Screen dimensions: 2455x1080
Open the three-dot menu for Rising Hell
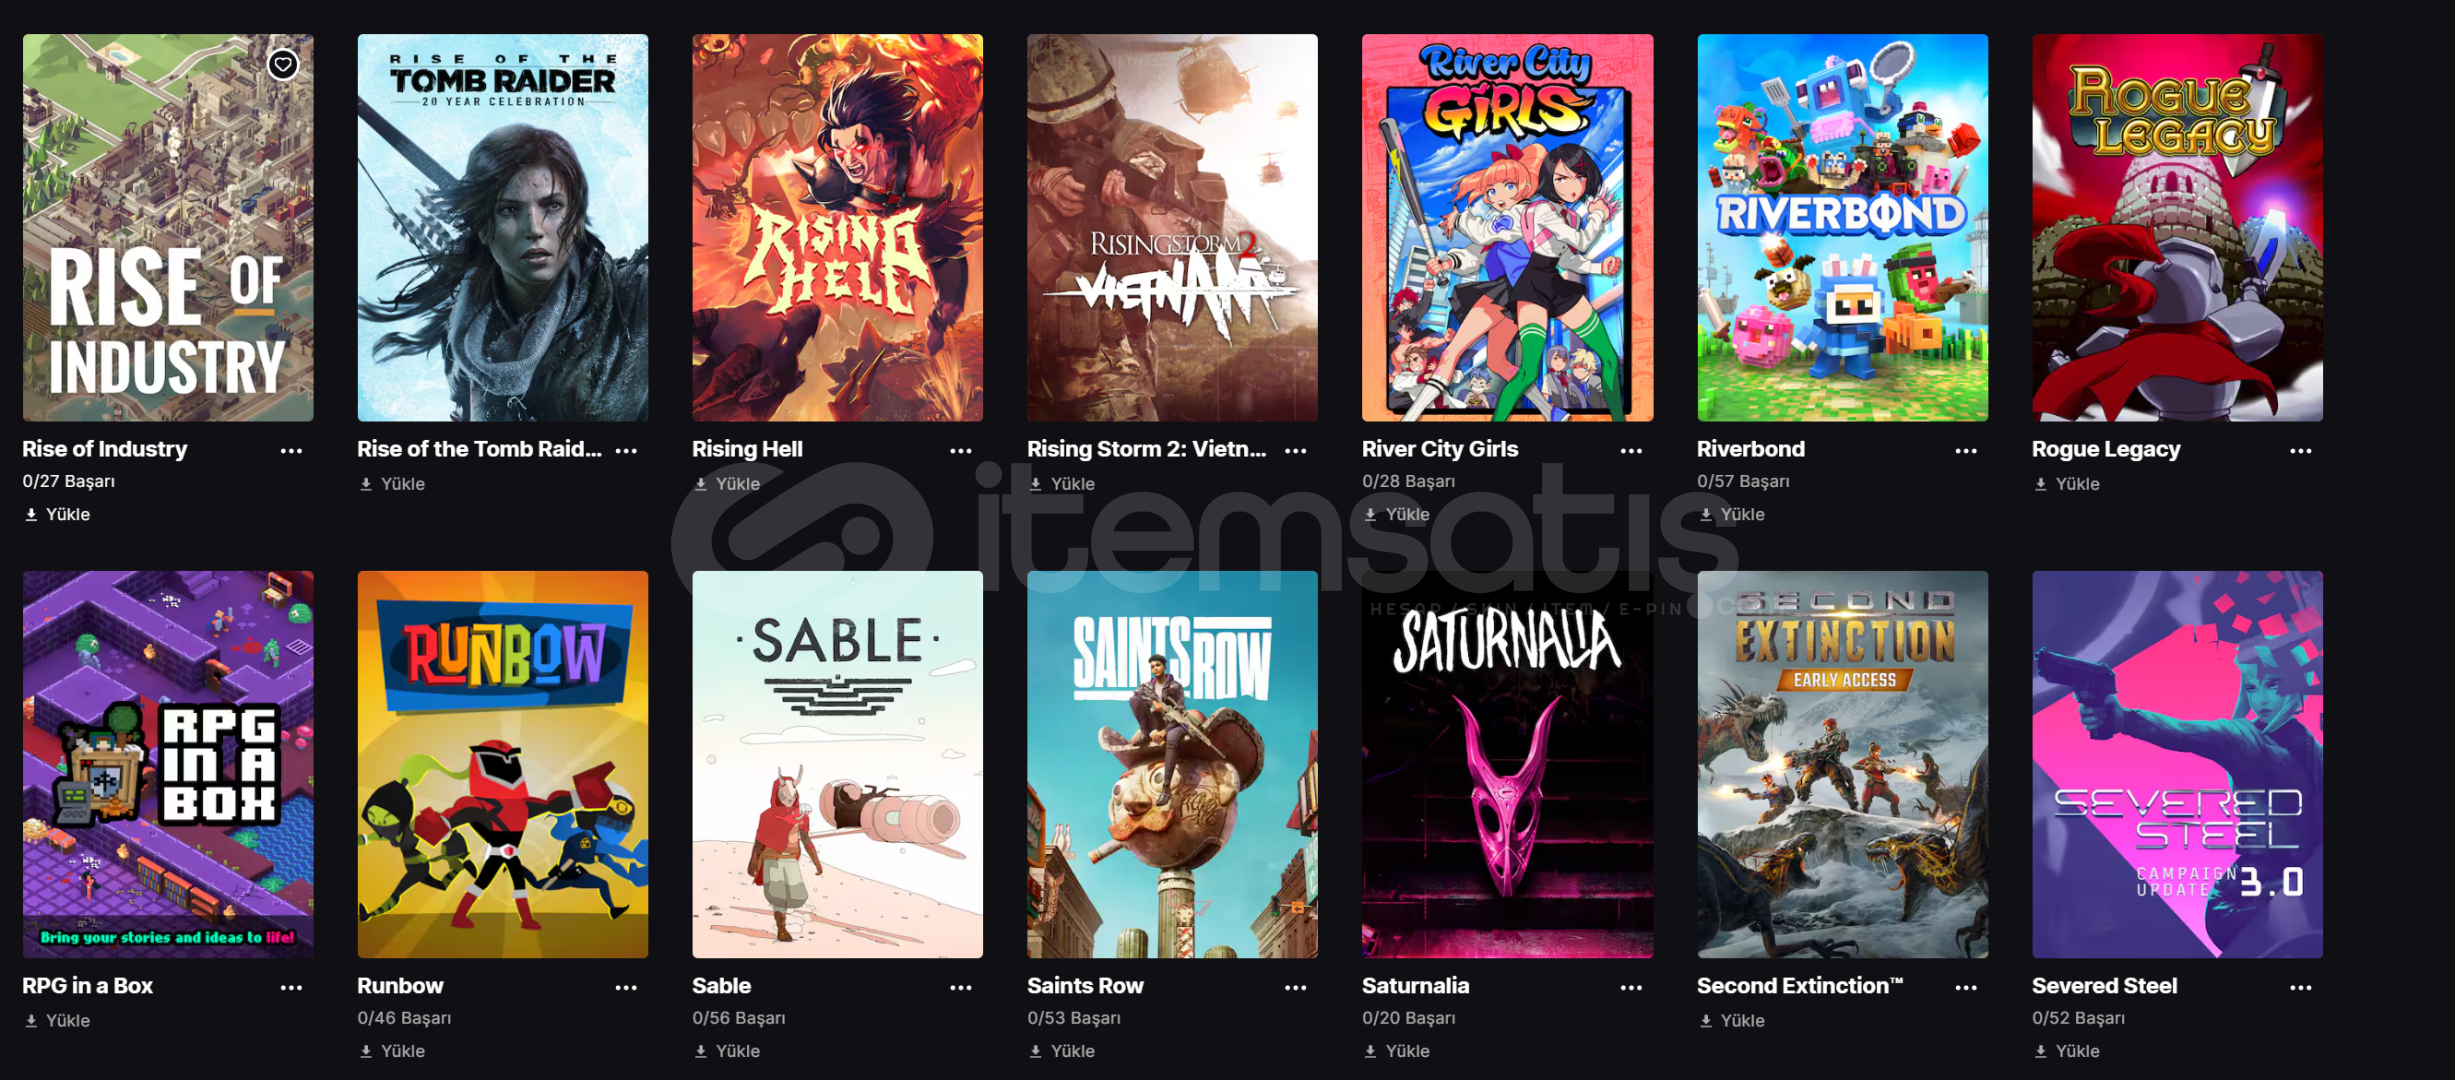tap(961, 451)
